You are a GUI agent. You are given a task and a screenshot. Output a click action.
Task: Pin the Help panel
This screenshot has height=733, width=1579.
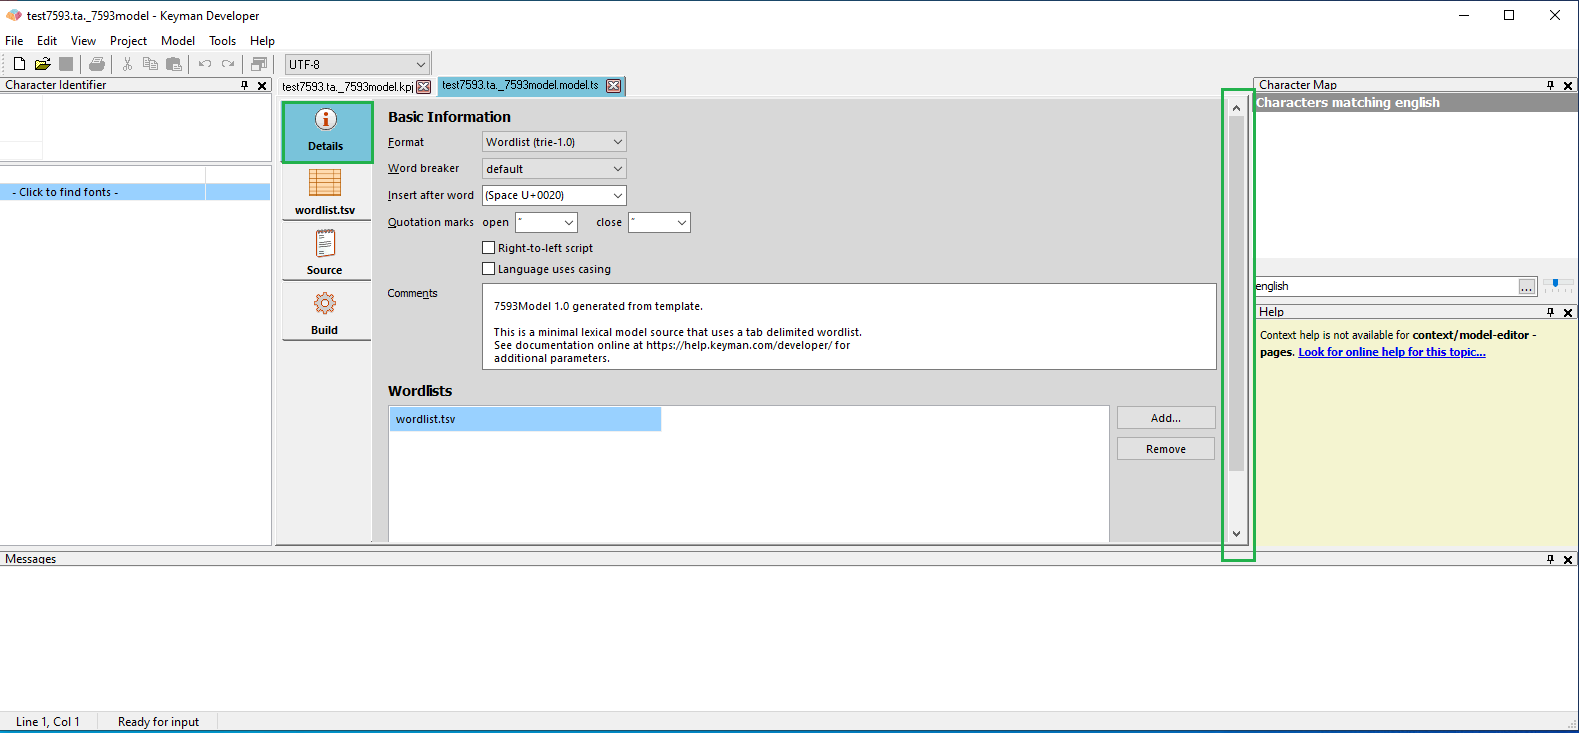[x=1551, y=312]
